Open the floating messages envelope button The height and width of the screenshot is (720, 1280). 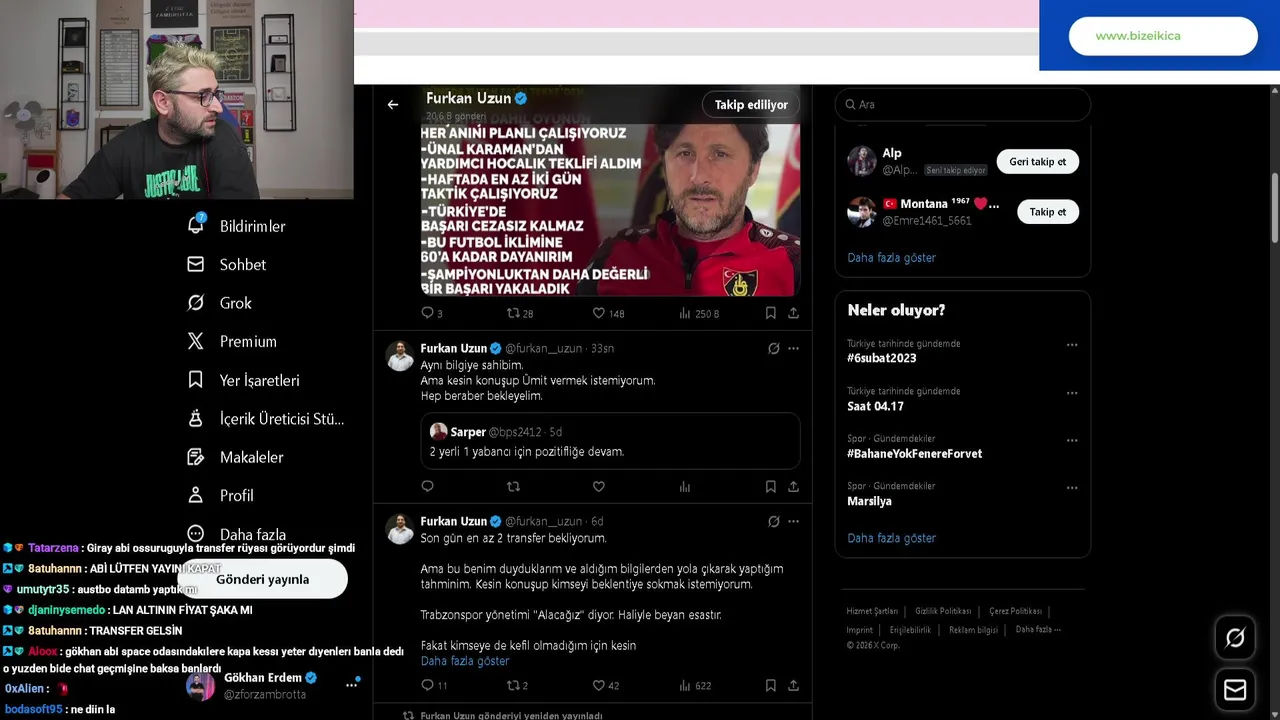pos(1235,690)
